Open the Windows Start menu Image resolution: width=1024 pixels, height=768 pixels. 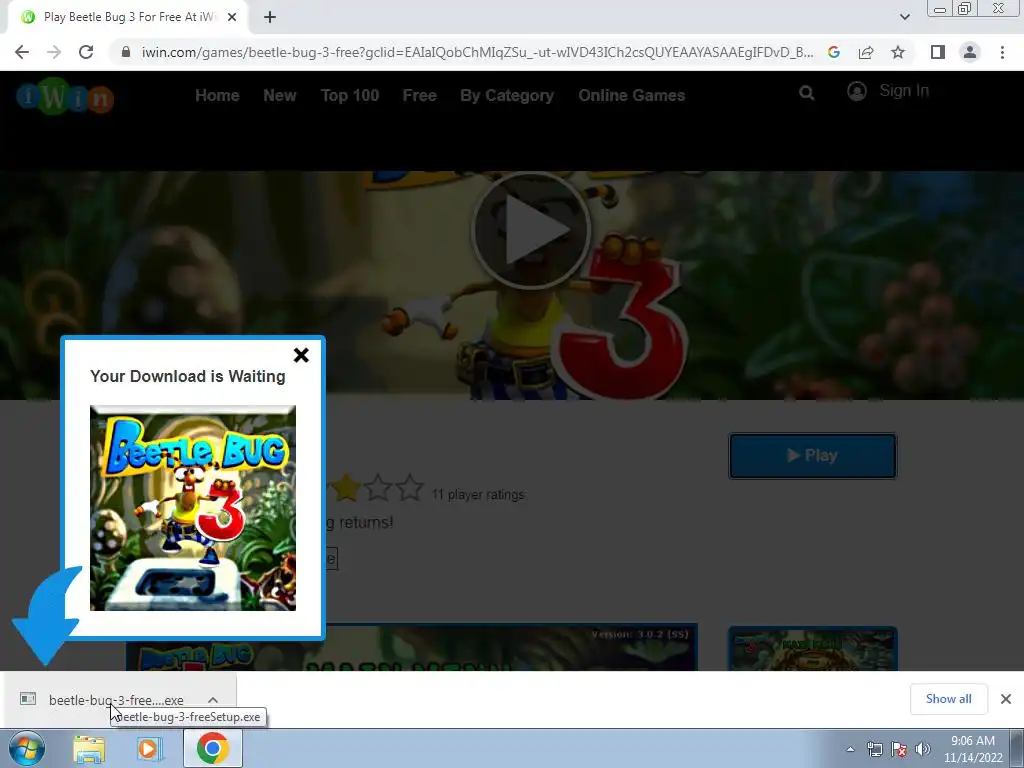click(x=26, y=748)
